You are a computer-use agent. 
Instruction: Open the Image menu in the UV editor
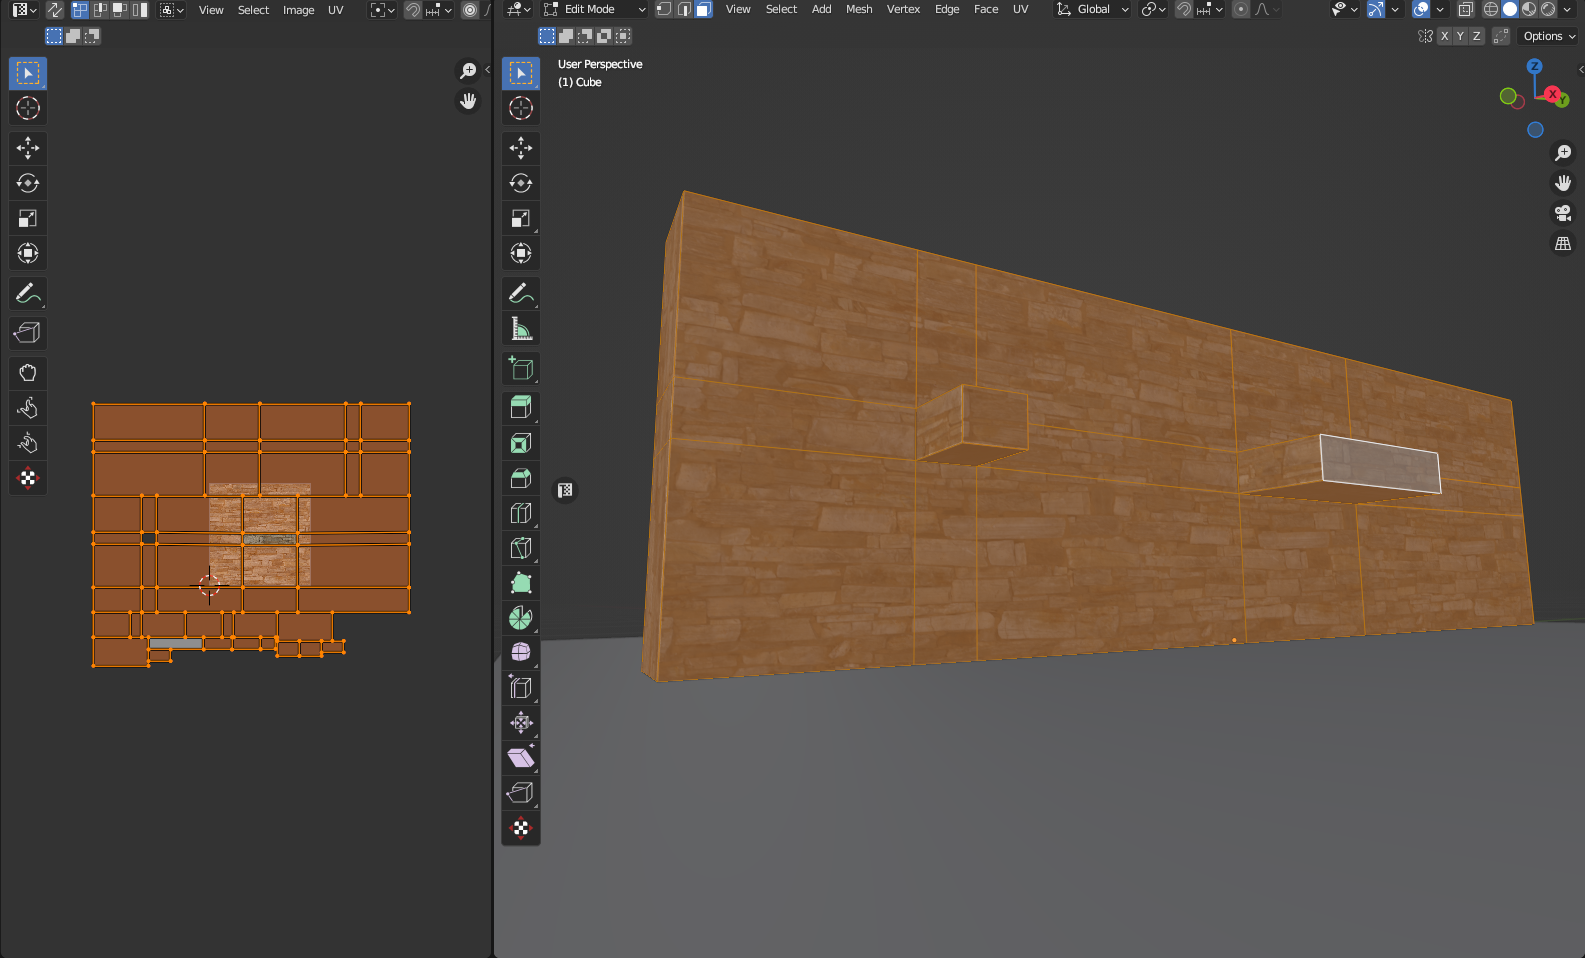click(298, 10)
